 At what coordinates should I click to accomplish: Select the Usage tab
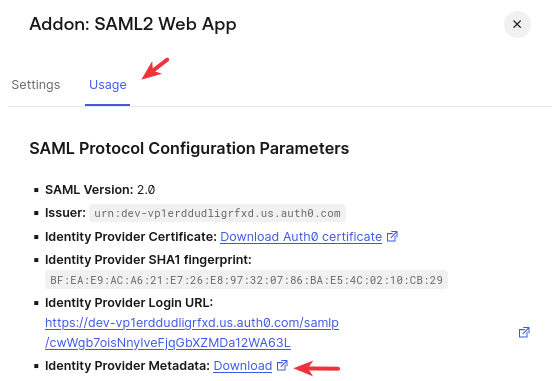click(x=108, y=85)
